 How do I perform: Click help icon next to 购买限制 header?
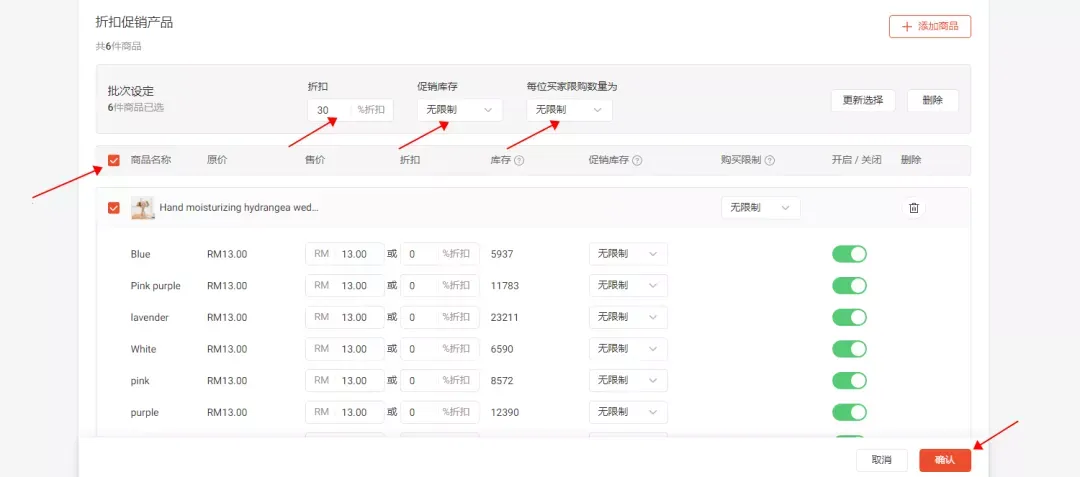pos(770,160)
